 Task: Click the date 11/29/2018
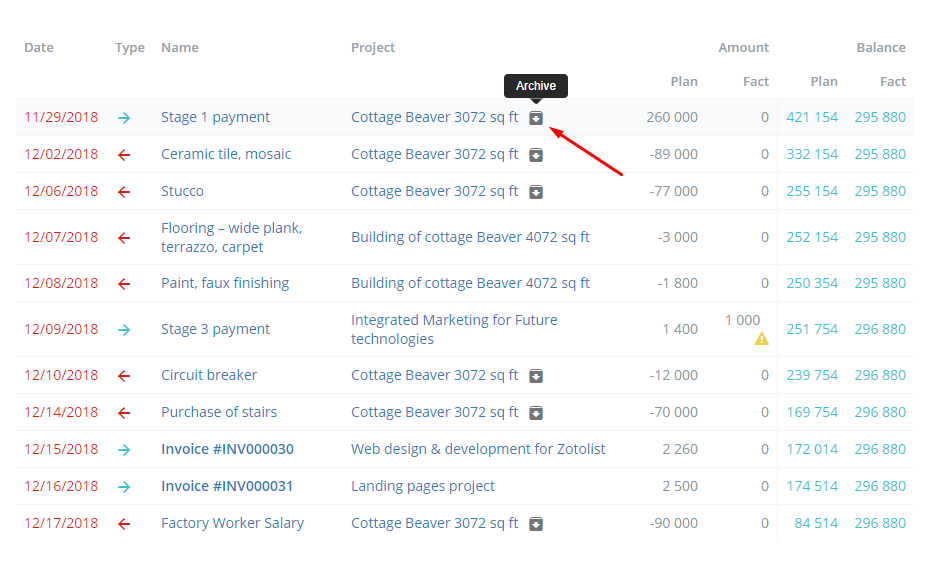pos(61,117)
